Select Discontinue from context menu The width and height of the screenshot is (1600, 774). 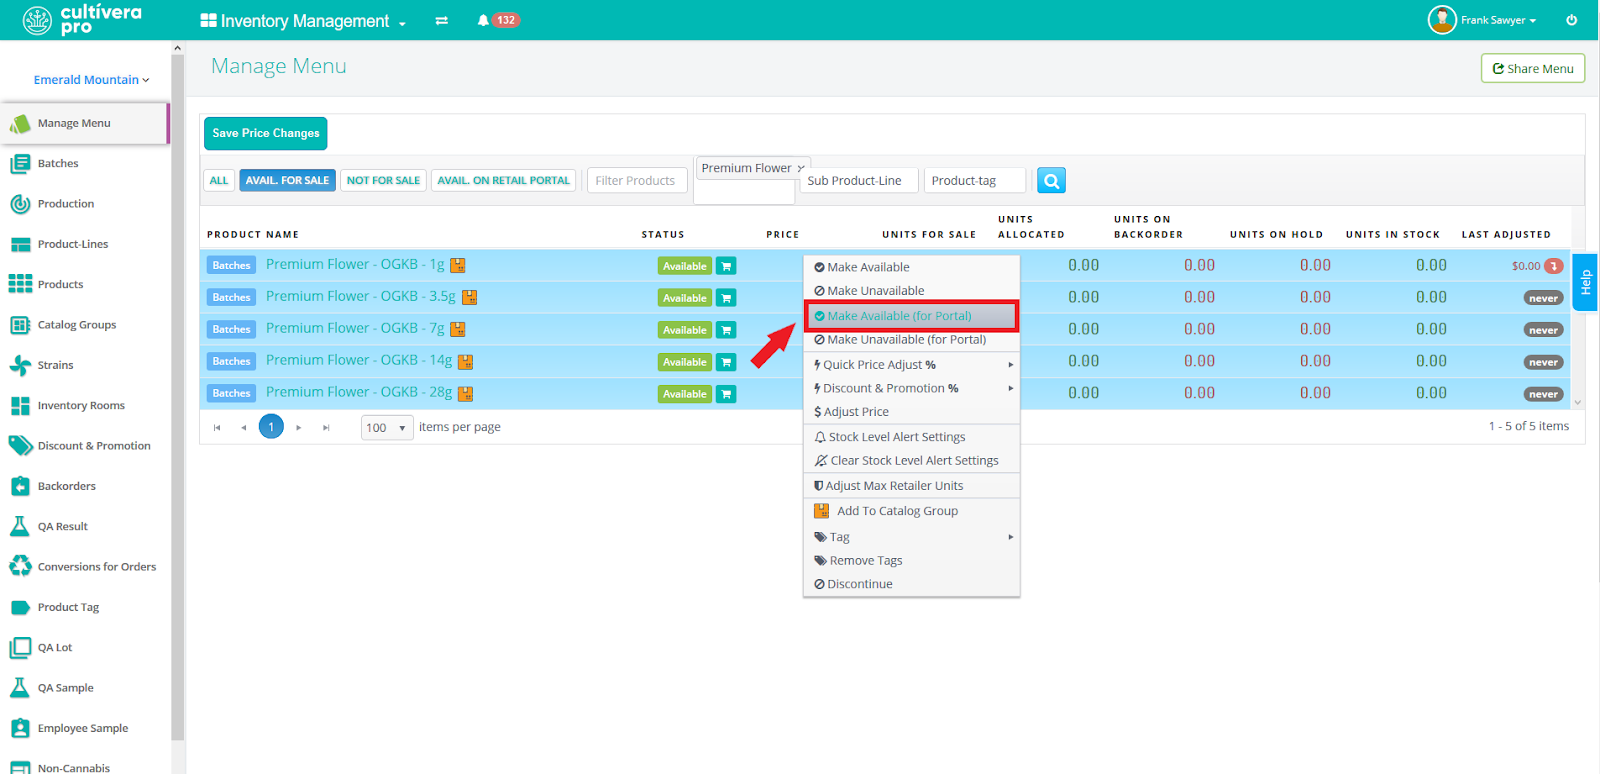pos(912,584)
